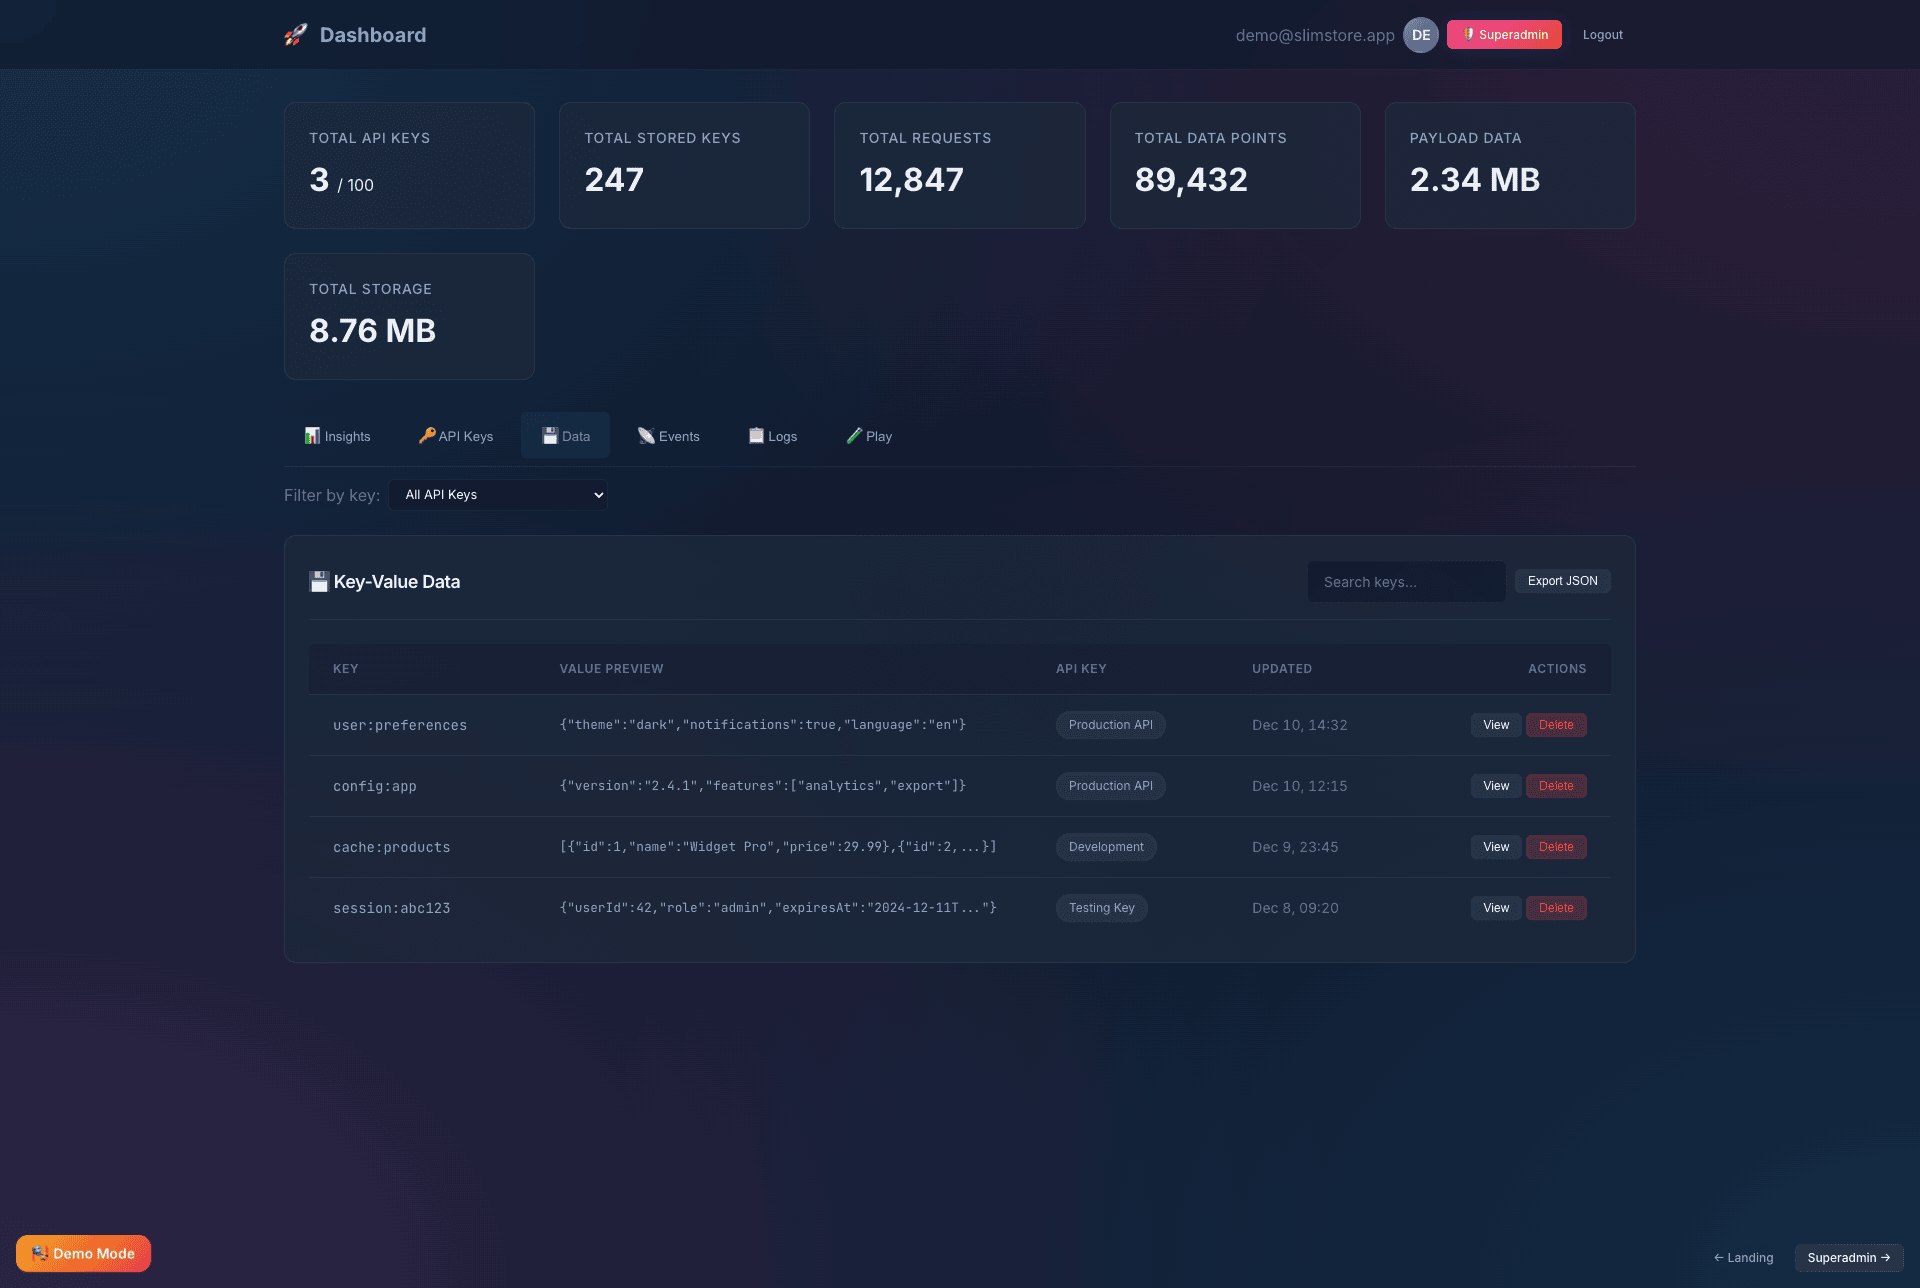This screenshot has width=1920, height=1288.
Task: Click the clipboard icon on Logs tab
Action: point(756,436)
